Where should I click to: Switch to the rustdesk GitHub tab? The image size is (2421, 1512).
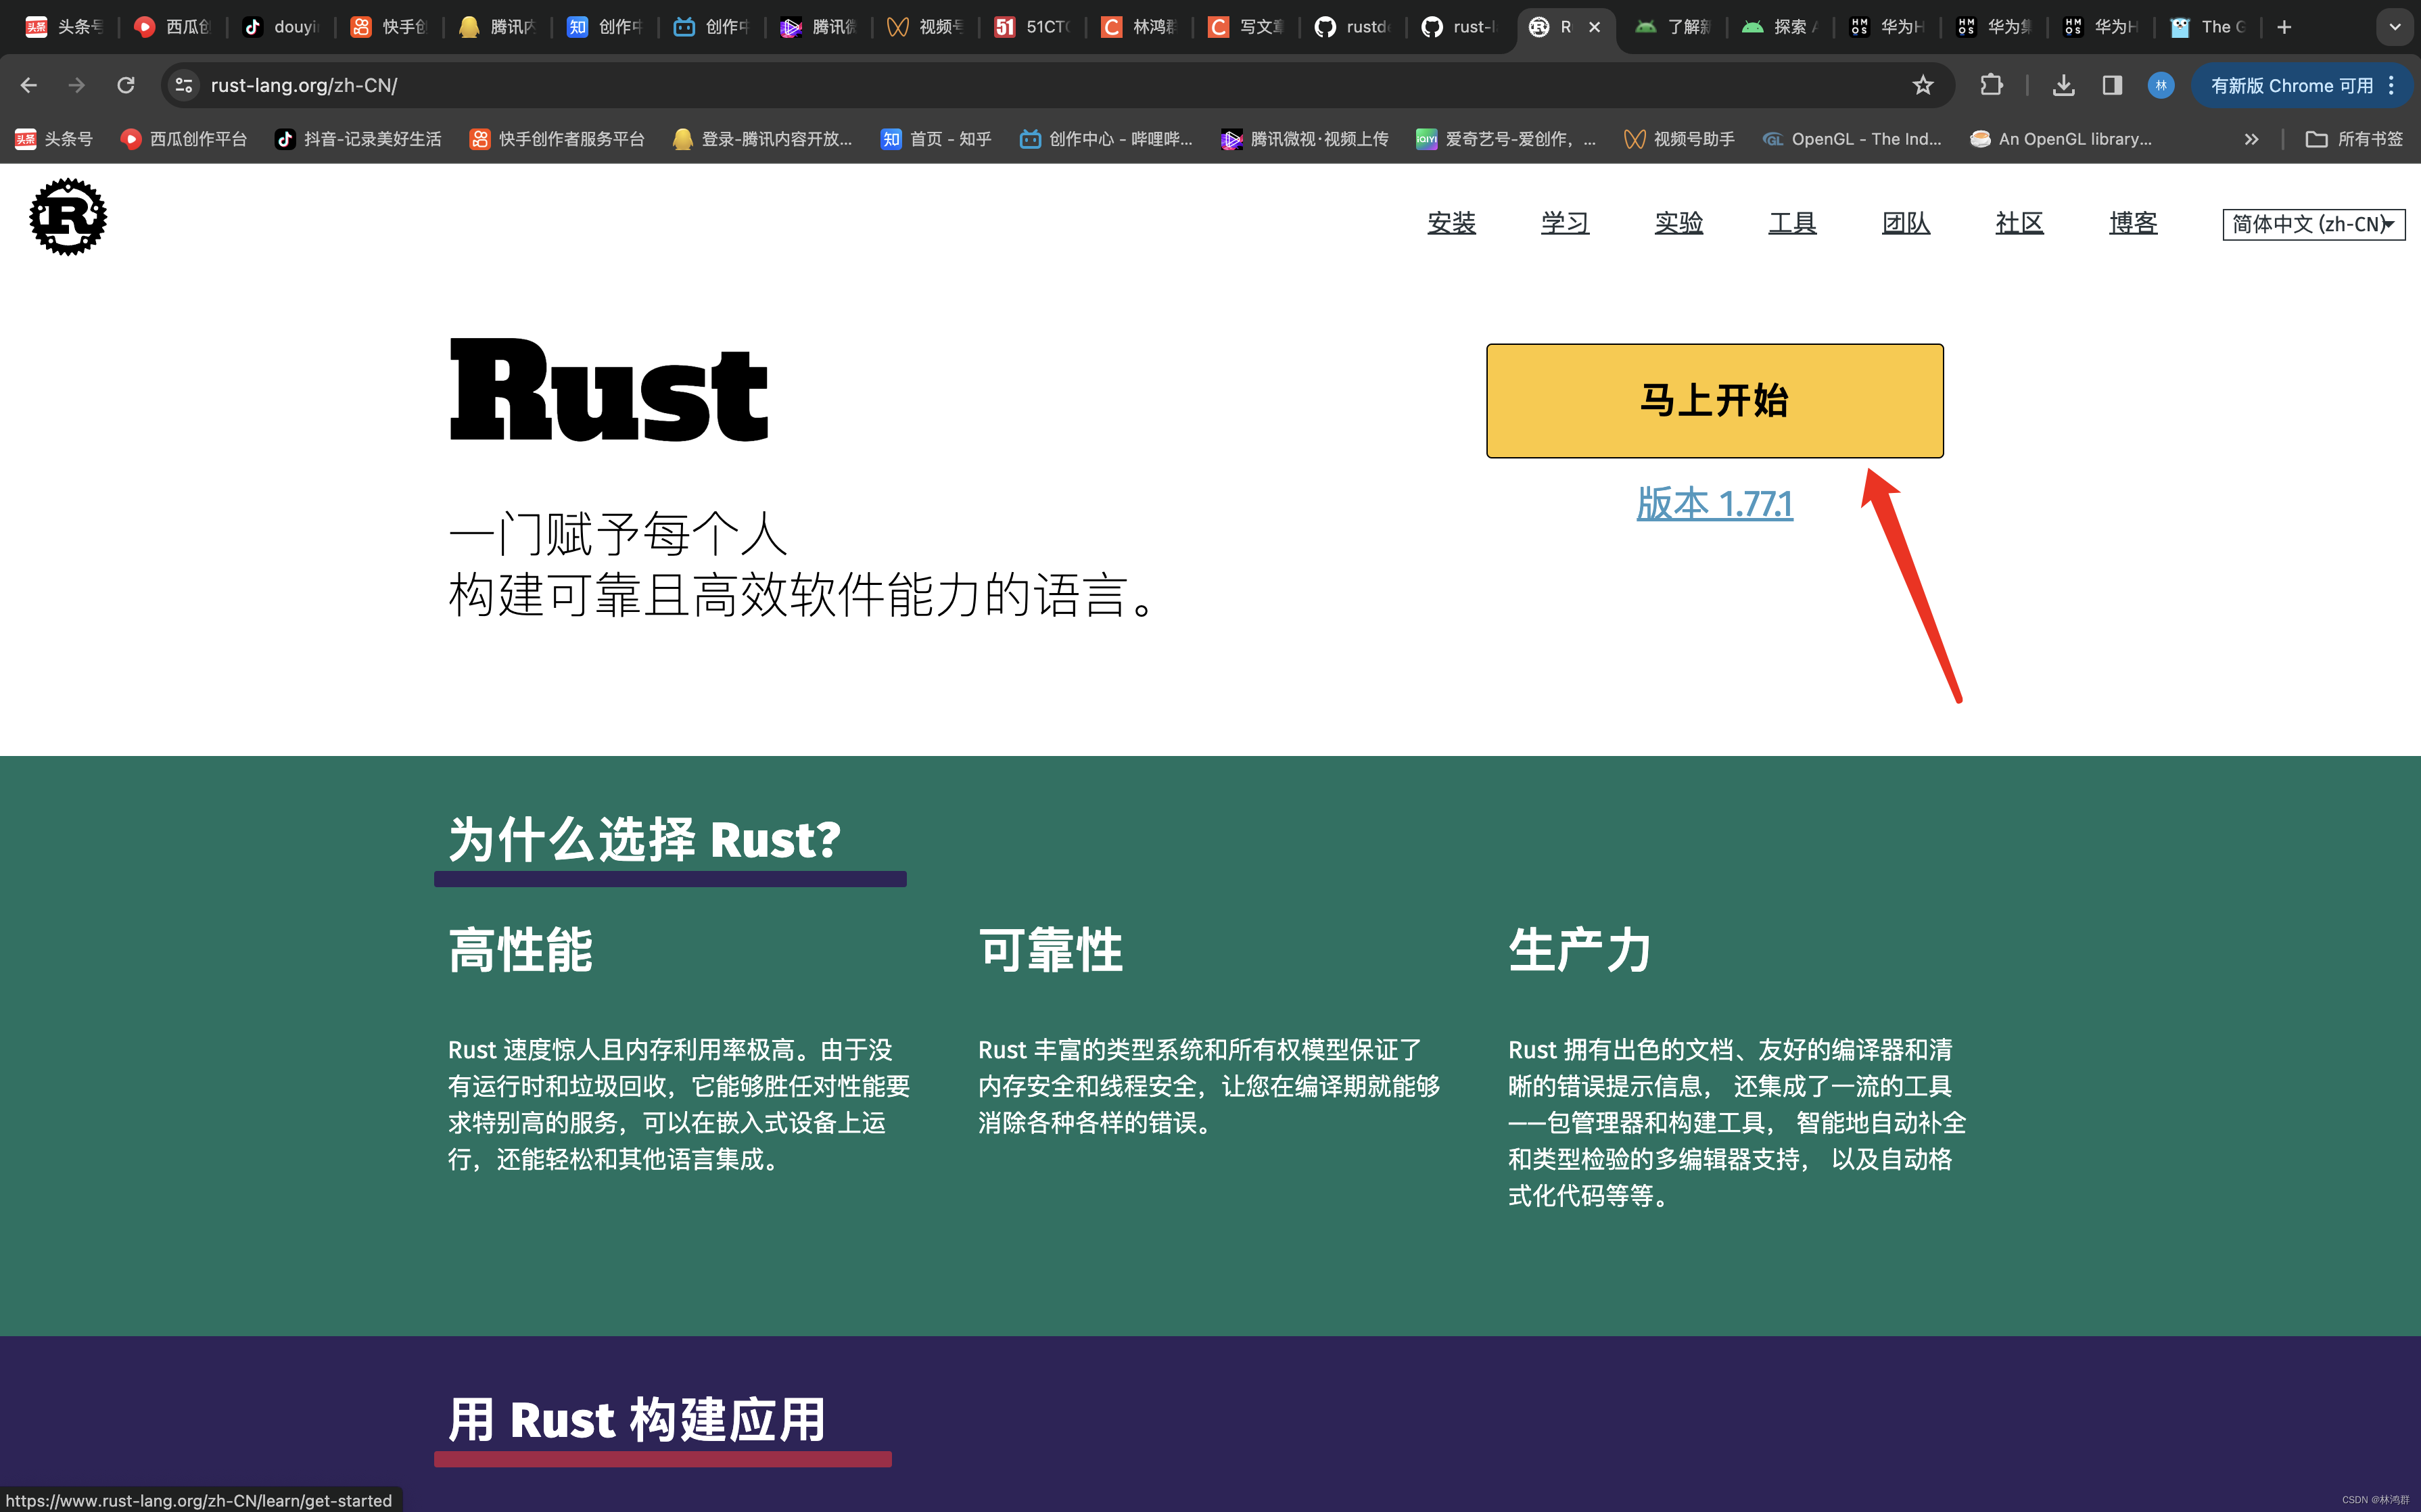pos(1352,27)
